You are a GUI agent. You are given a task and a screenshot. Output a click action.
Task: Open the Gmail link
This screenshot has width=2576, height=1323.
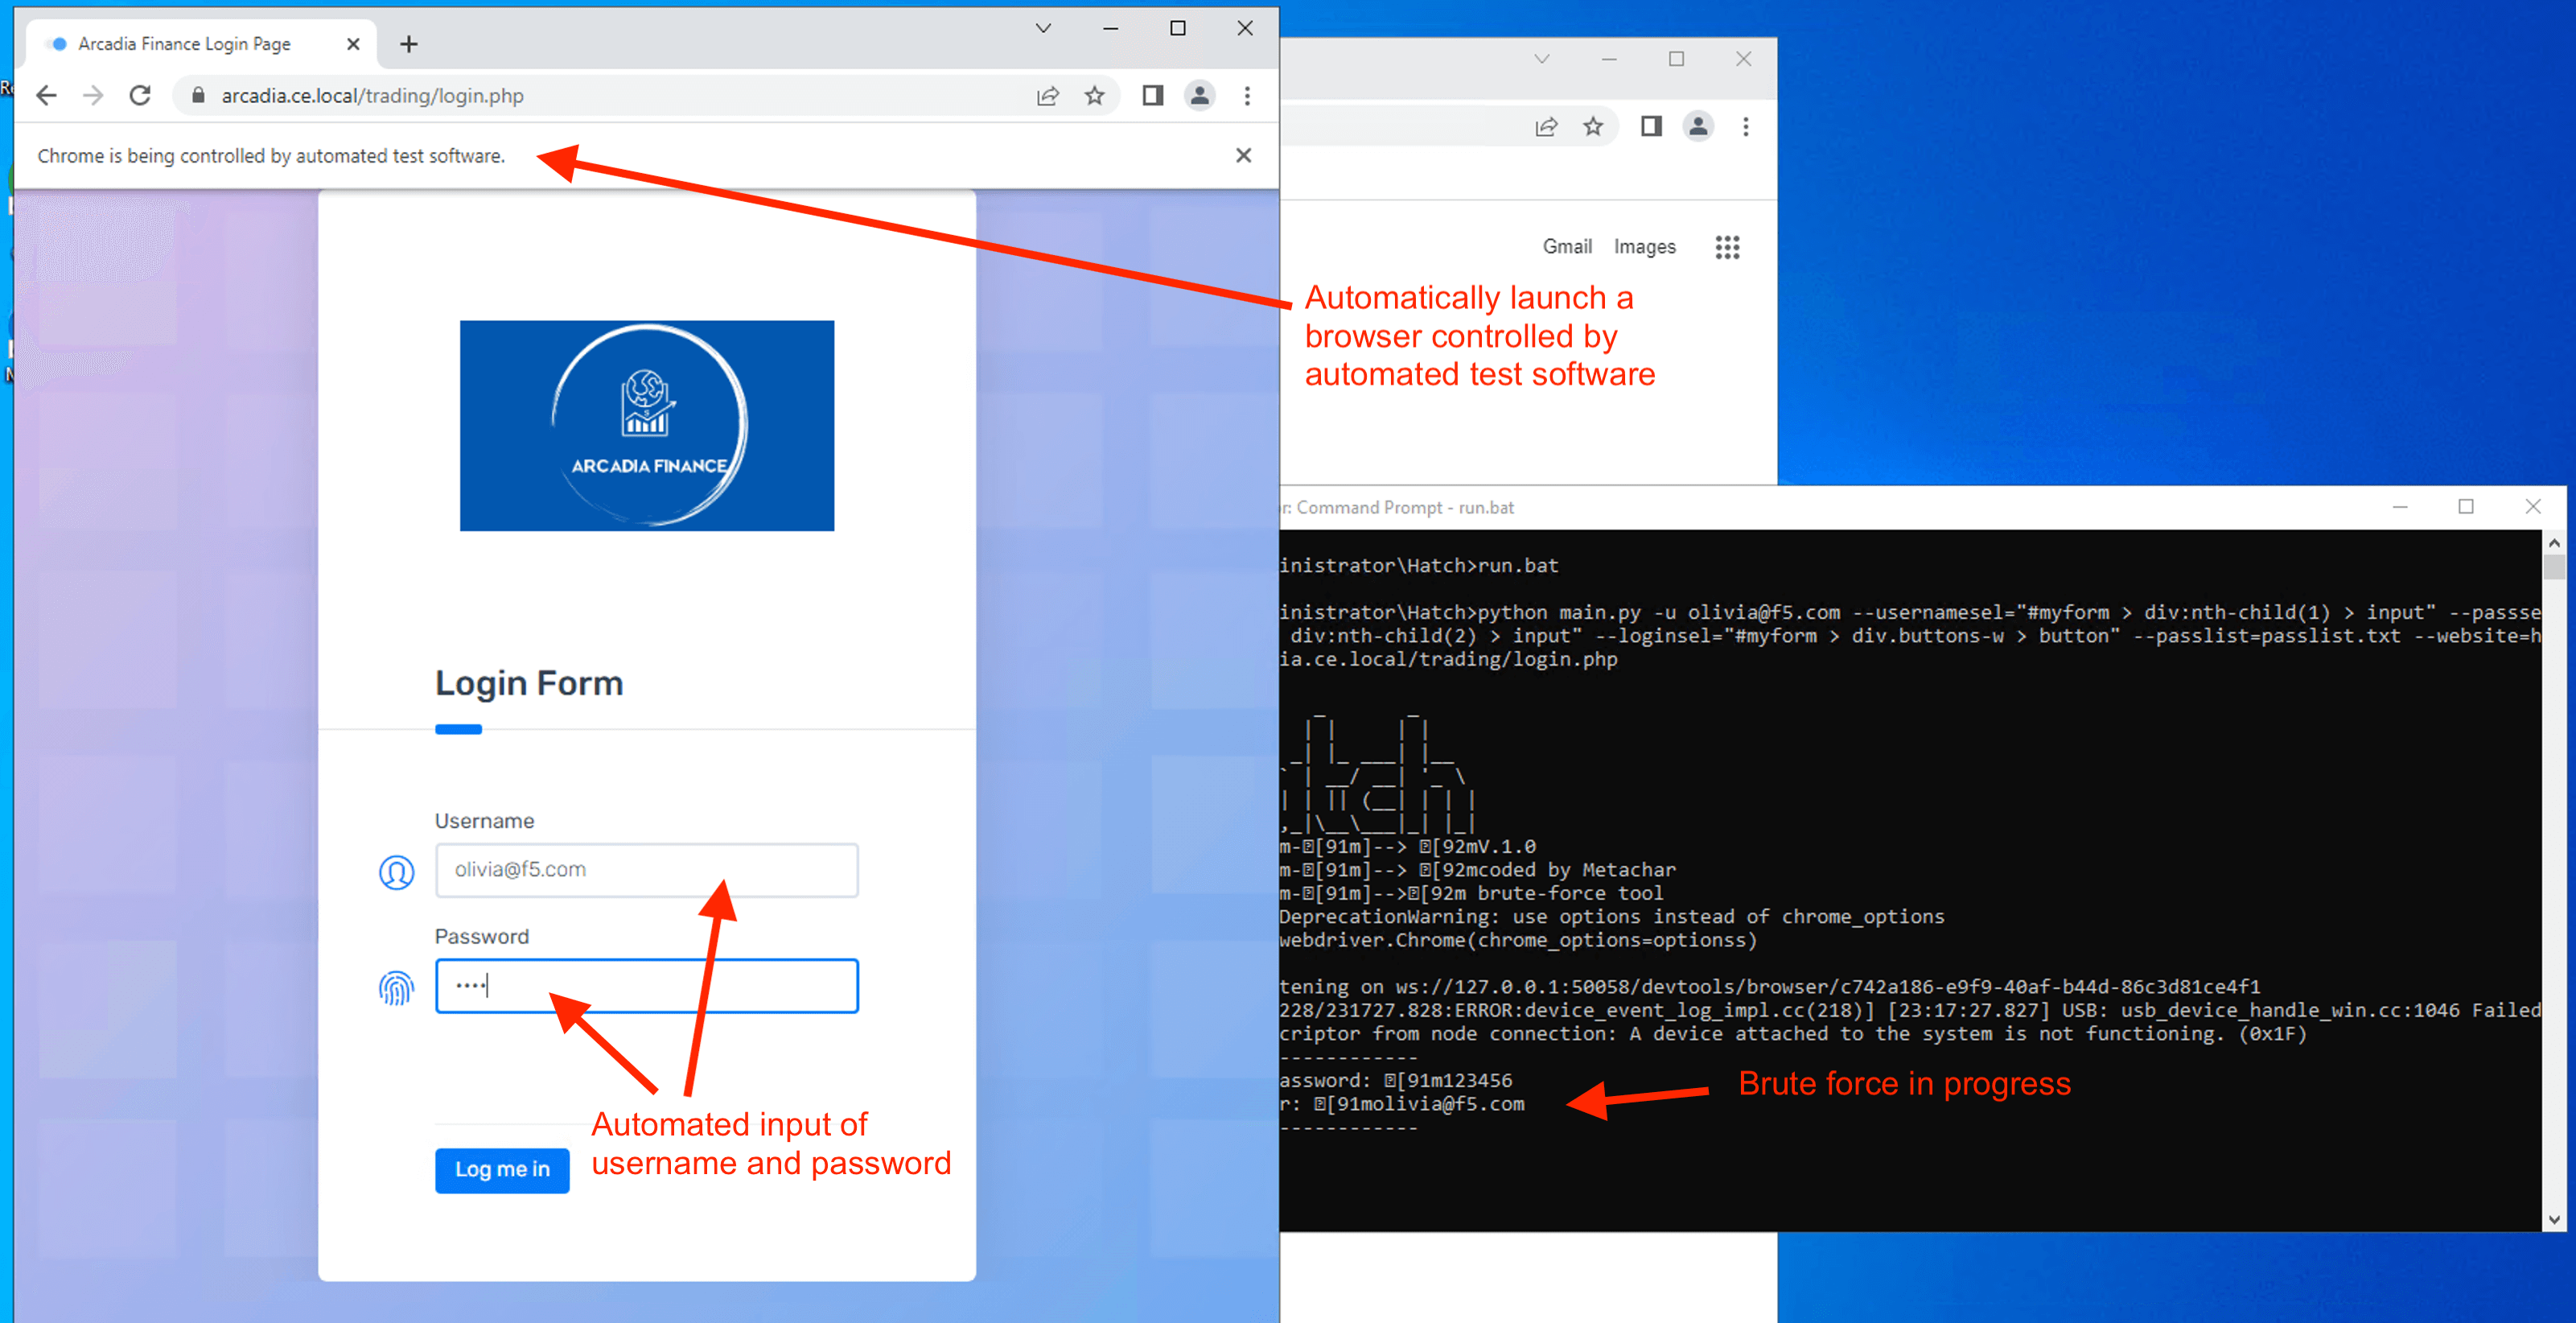(1566, 247)
